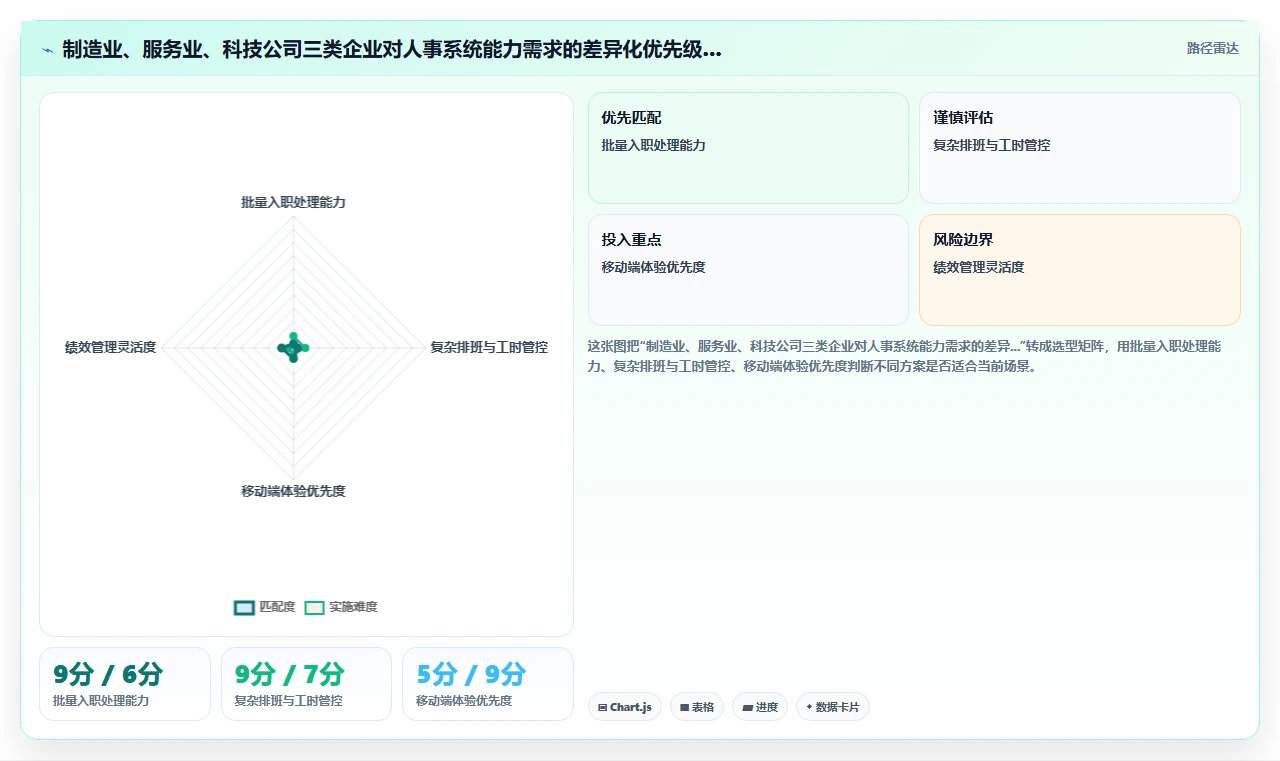This screenshot has width=1280, height=761.
Task: Click the lightning icon beside the title
Action: 47,50
